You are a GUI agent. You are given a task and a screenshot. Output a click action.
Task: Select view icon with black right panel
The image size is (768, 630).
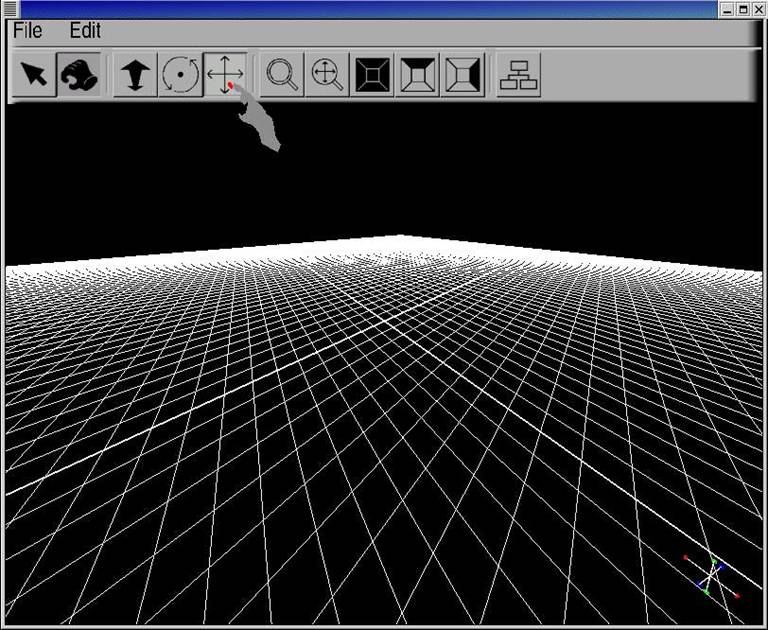tap(462, 74)
